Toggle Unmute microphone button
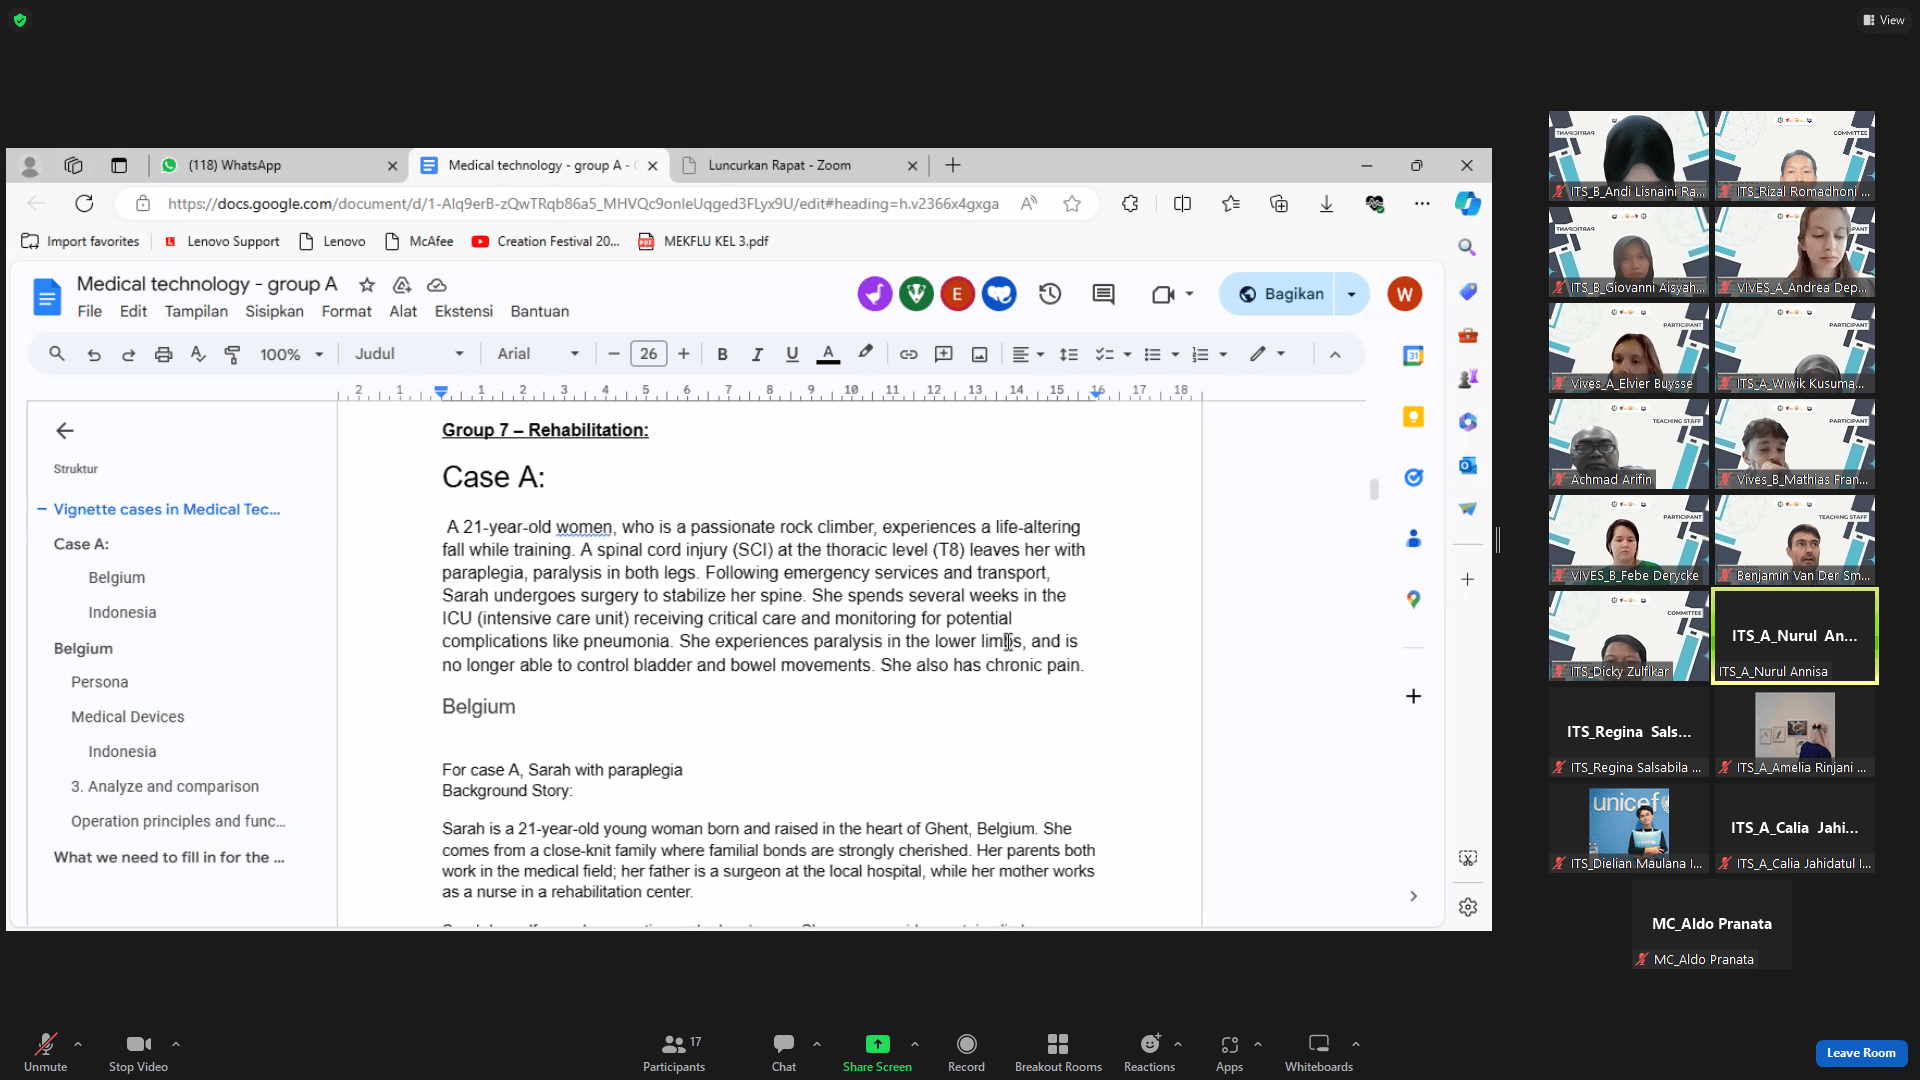Viewport: 1920px width, 1080px height. pyautogui.click(x=45, y=1044)
